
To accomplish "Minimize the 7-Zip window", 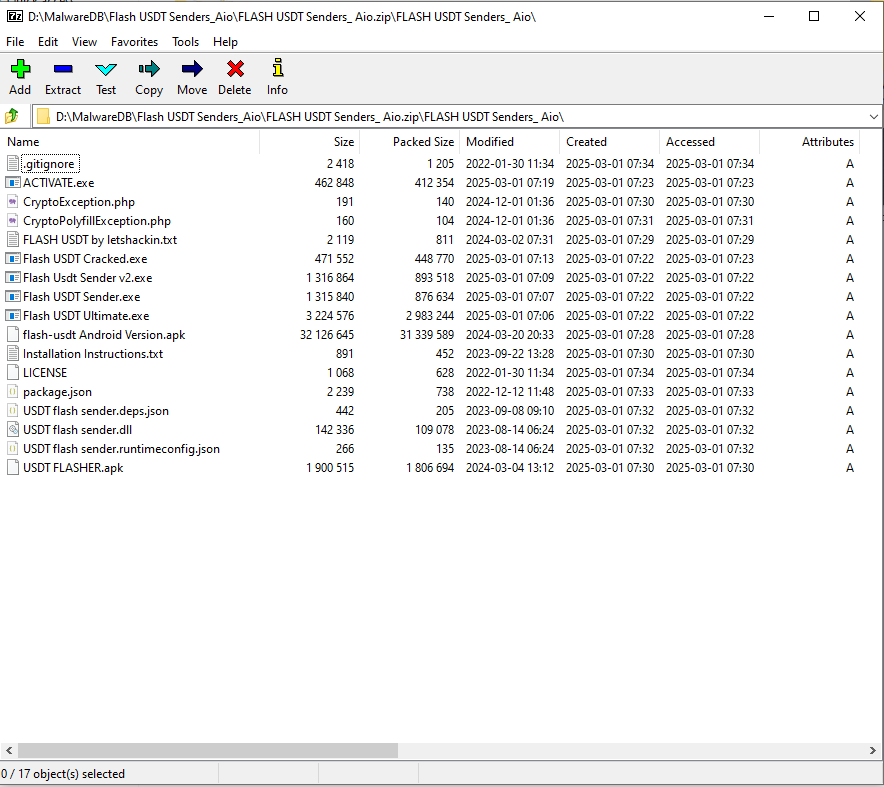I will pyautogui.click(x=768, y=16).
